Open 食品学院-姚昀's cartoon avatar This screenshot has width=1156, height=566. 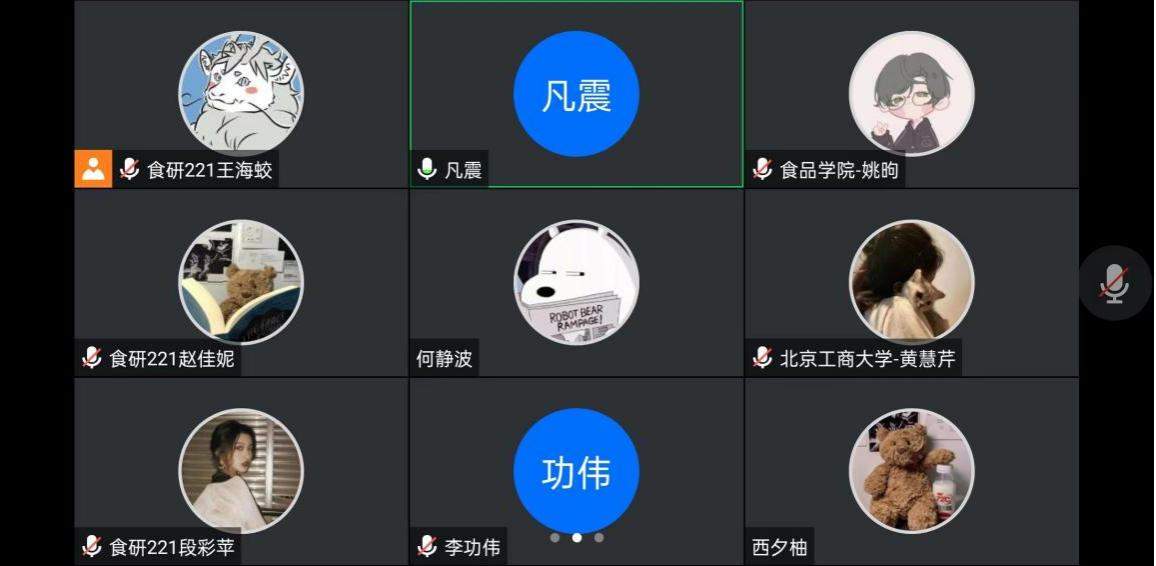point(912,94)
